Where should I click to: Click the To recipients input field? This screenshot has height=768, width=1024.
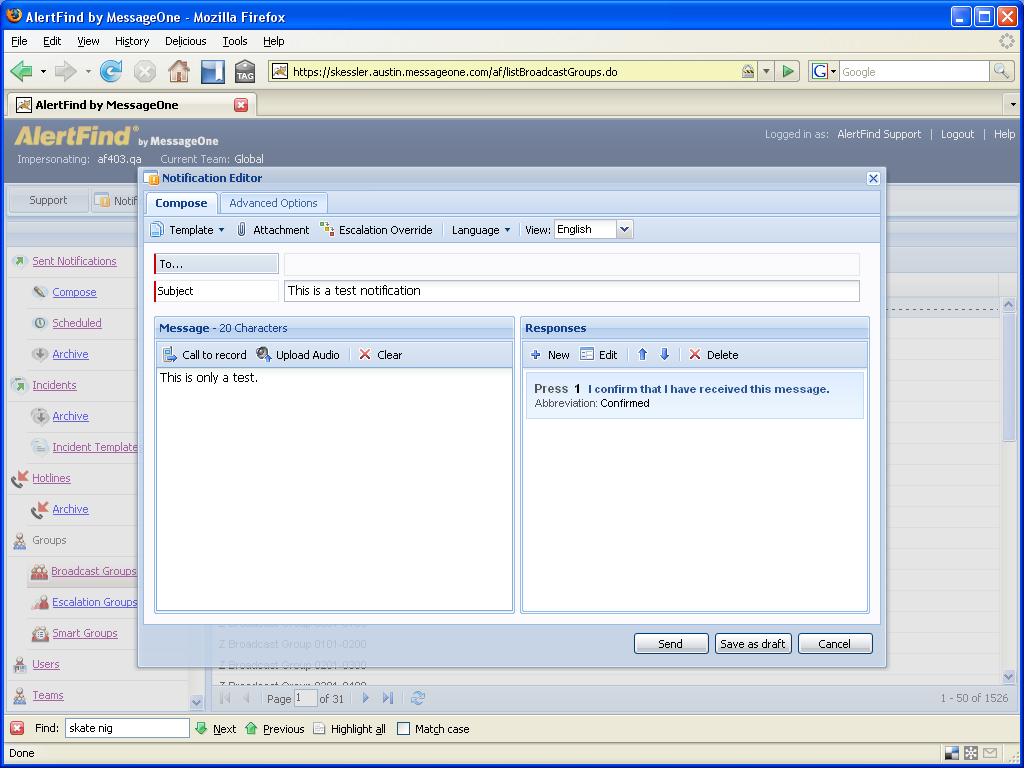(571, 264)
